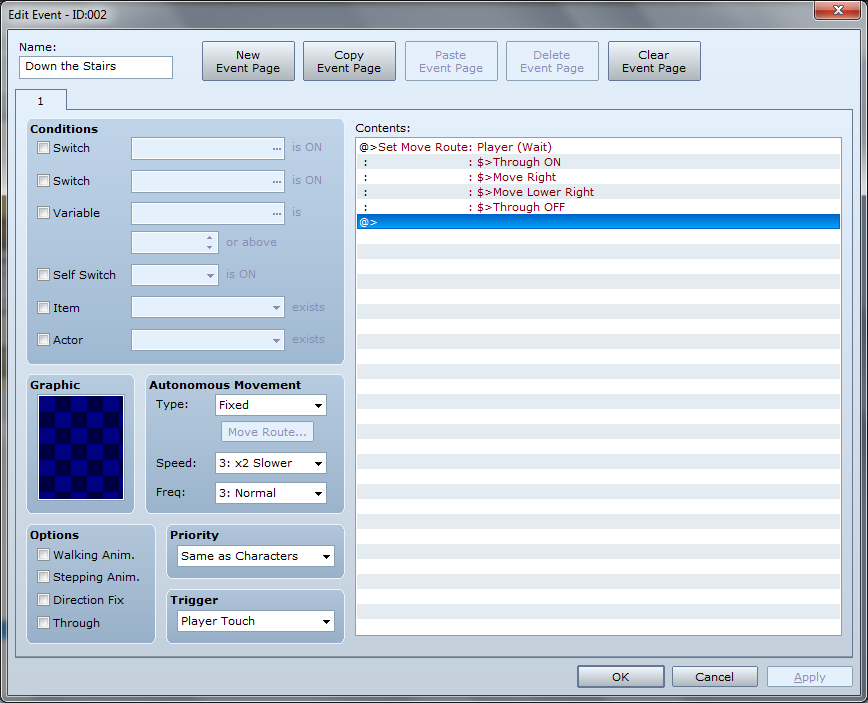Enable the Walking Anim. option
This screenshot has width=868, height=703.
43,554
